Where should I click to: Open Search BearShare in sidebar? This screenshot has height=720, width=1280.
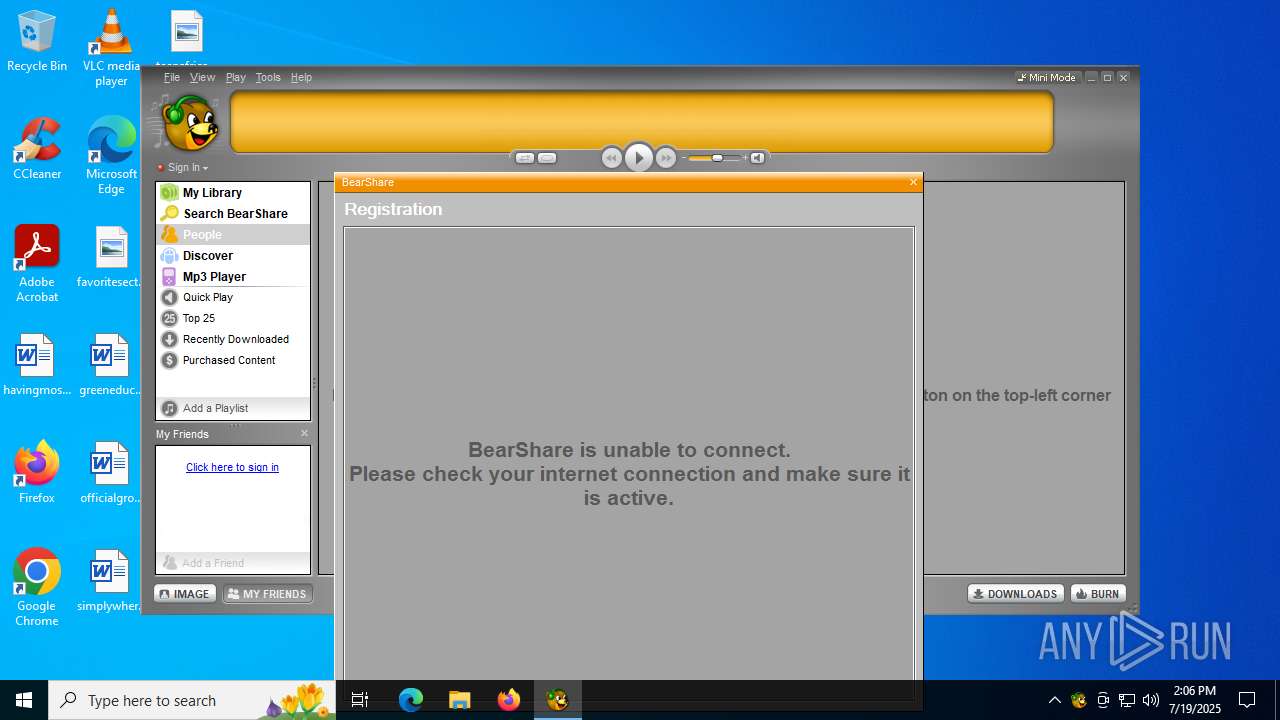[x=233, y=213]
